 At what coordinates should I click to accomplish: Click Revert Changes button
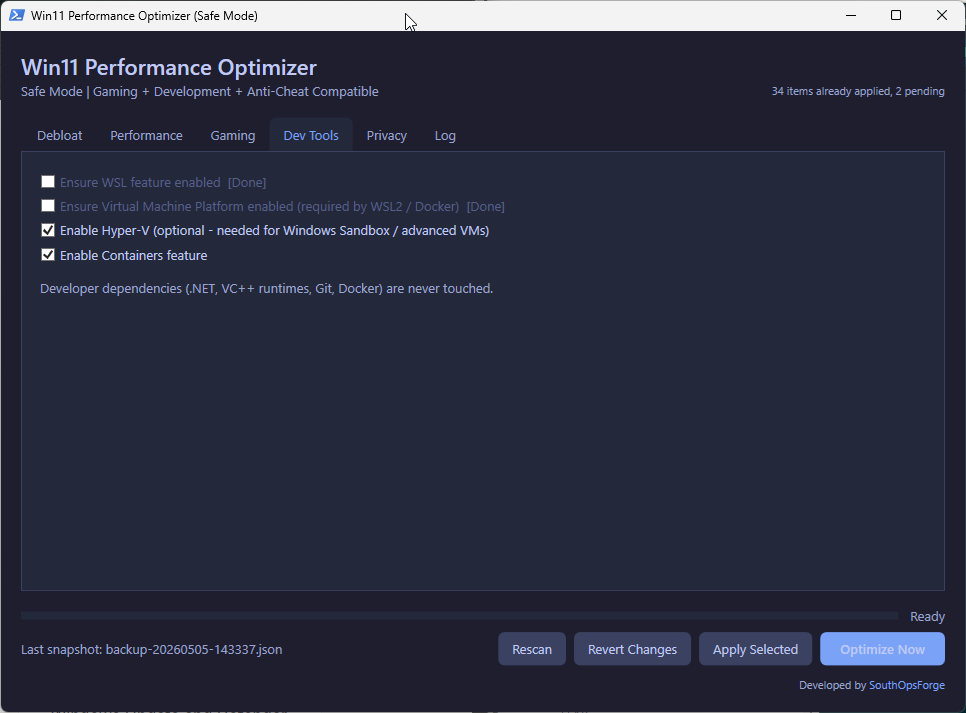633,649
